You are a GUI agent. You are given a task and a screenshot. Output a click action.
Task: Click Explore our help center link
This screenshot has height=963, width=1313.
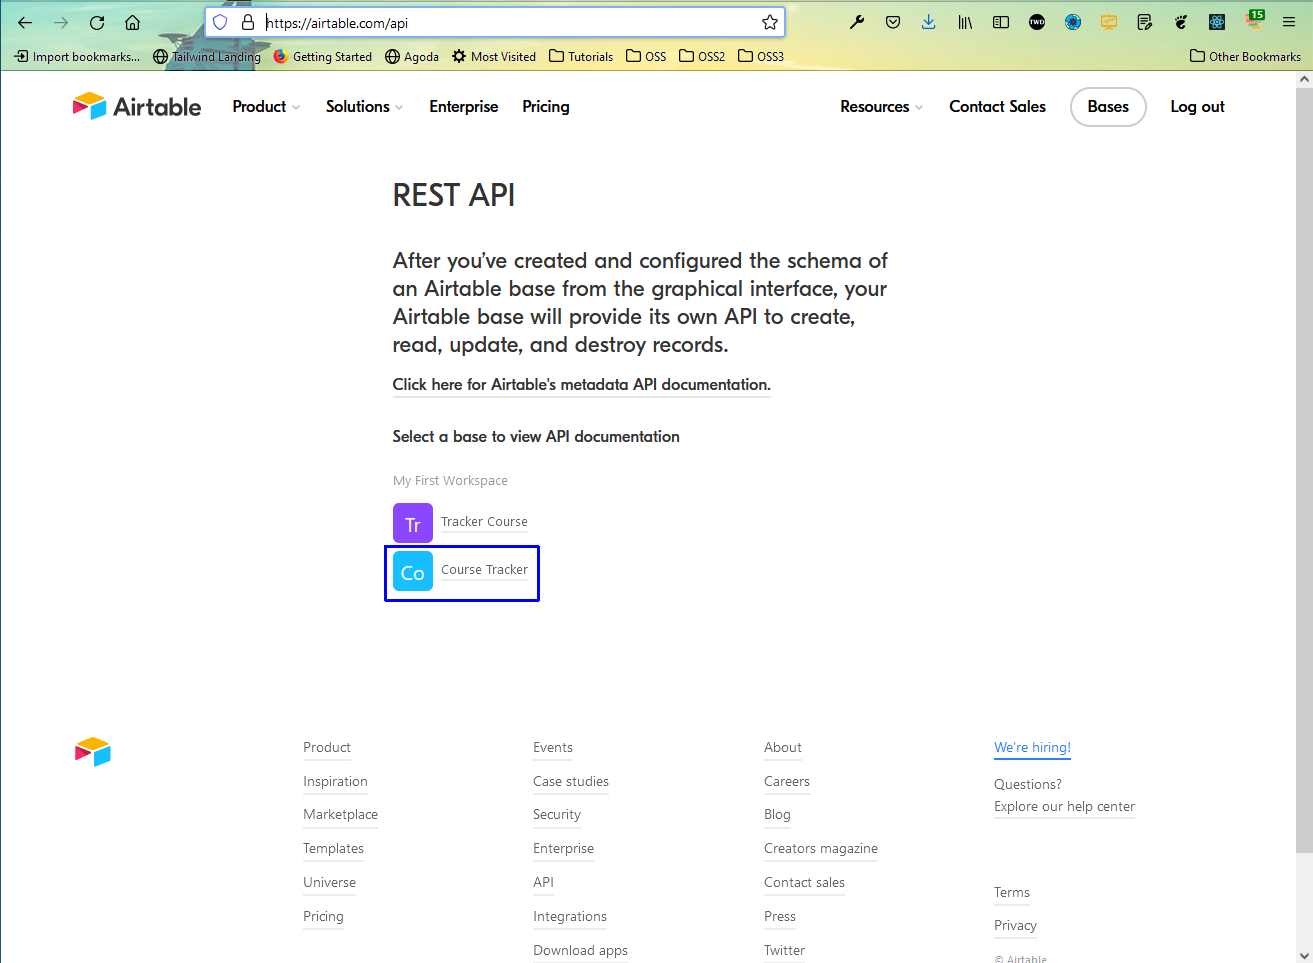(x=1064, y=806)
